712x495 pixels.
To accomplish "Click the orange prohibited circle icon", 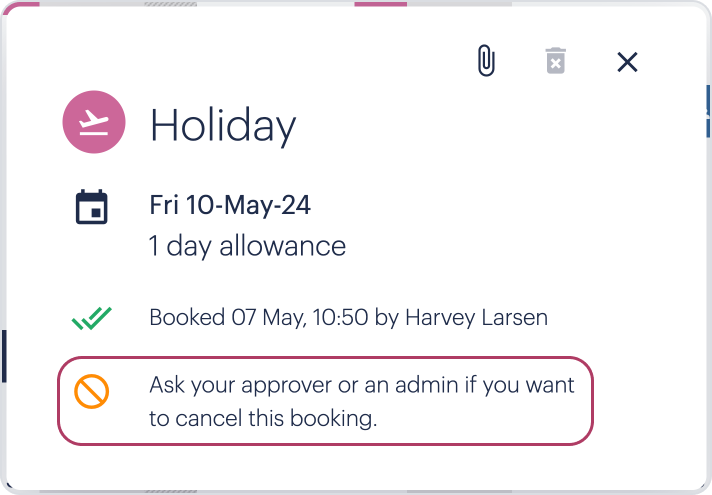I will 92,391.
